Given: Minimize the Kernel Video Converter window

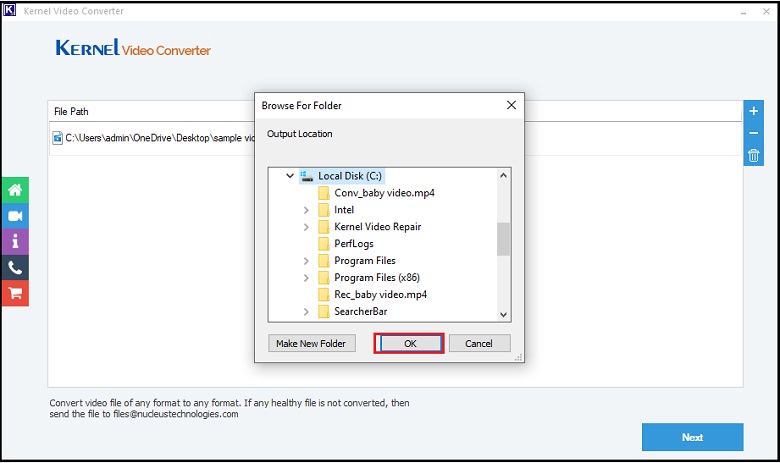Looking at the screenshot, I should [744, 11].
